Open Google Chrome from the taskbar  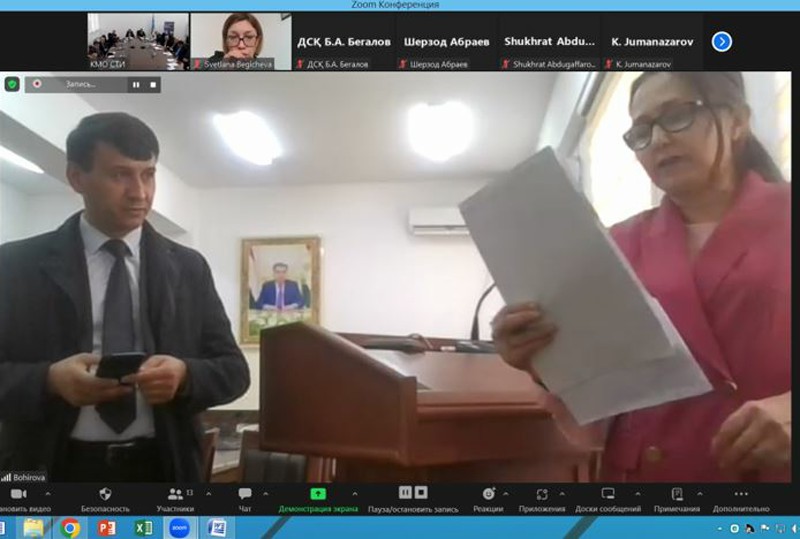click(70, 527)
